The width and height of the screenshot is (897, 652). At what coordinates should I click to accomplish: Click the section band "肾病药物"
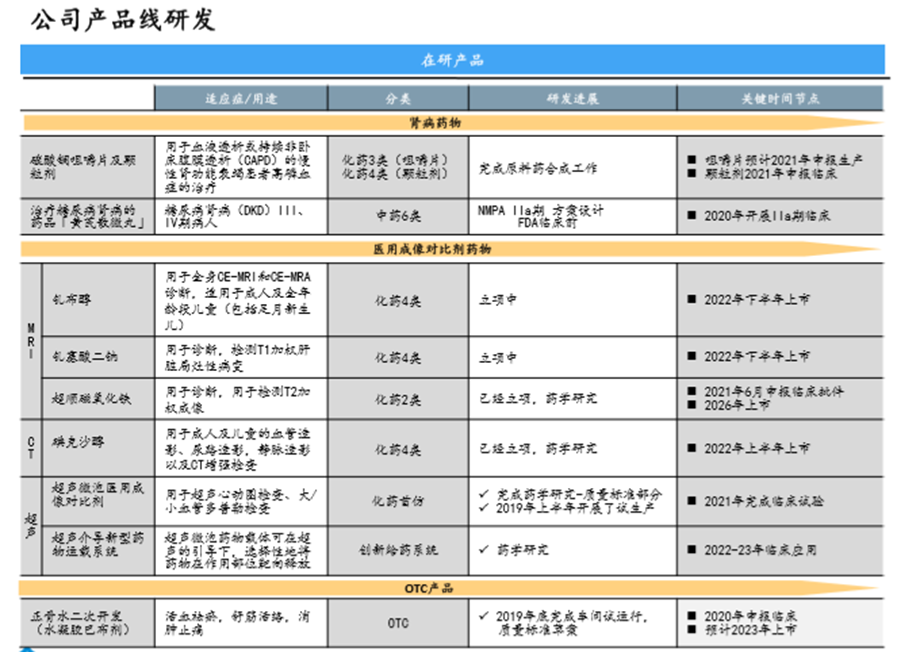452,122
